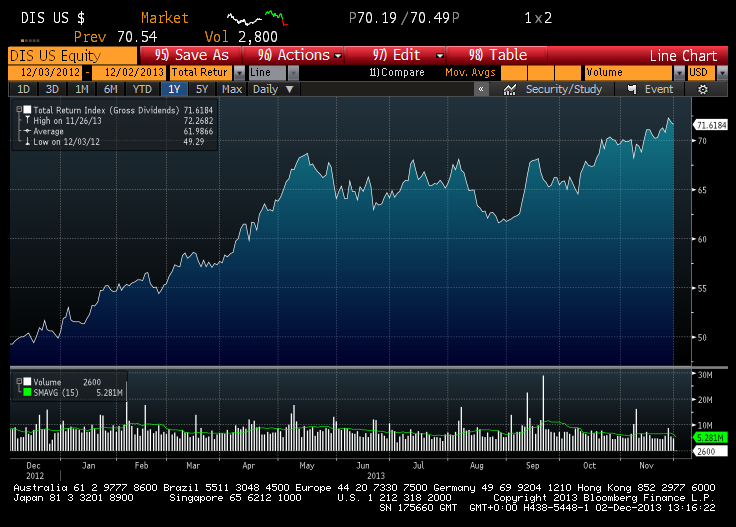Select the 6M range tab
Viewport: 736px width, 527px height.
[110, 89]
